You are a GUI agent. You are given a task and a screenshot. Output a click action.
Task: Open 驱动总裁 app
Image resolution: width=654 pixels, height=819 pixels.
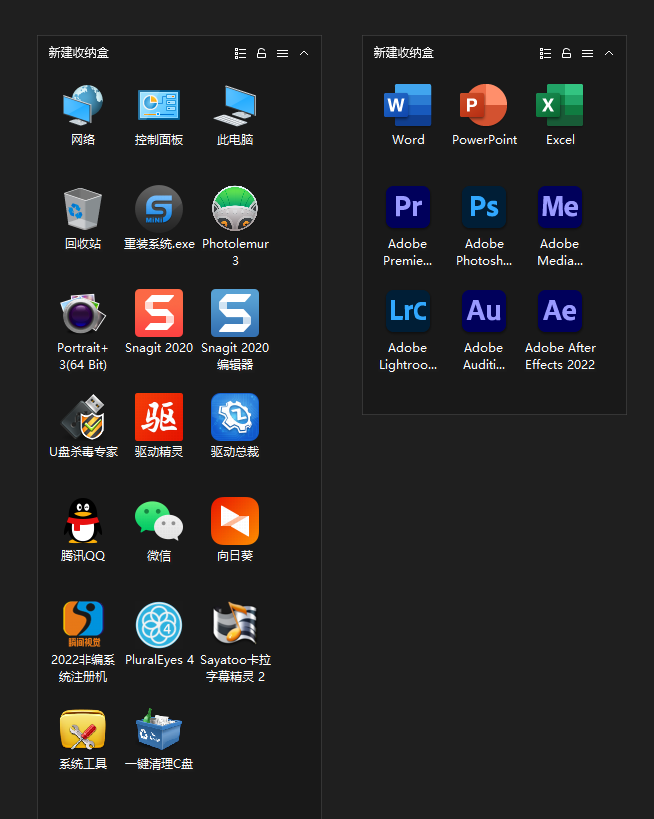tap(235, 417)
